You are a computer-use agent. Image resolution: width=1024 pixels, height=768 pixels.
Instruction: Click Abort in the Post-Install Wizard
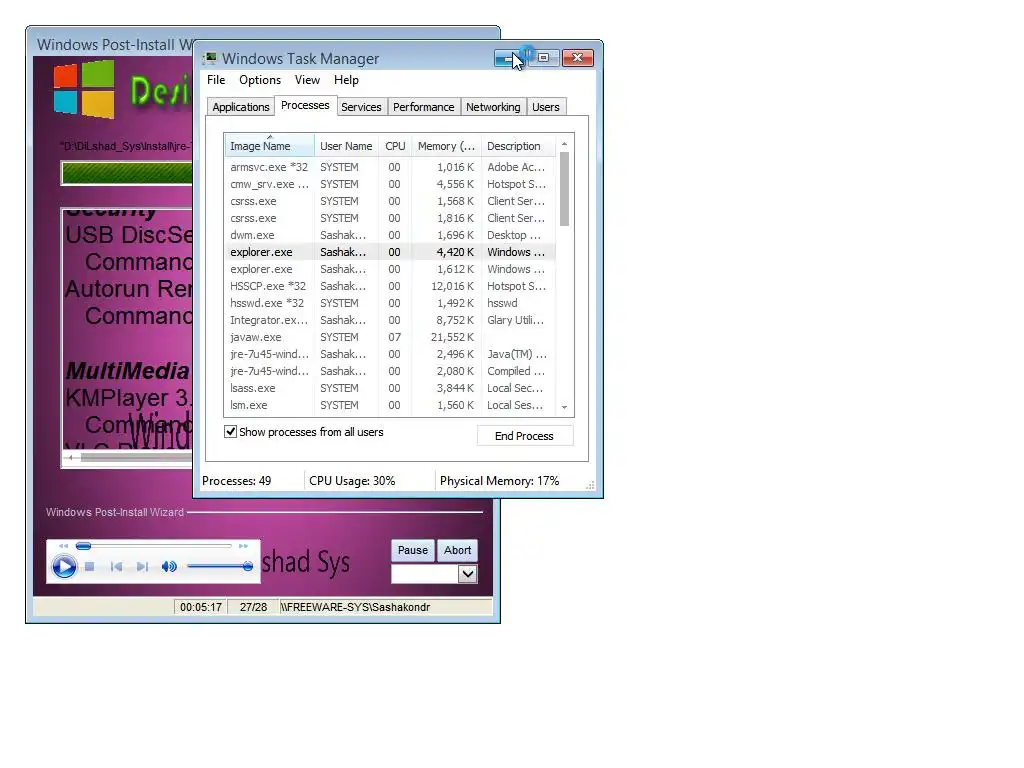click(457, 551)
